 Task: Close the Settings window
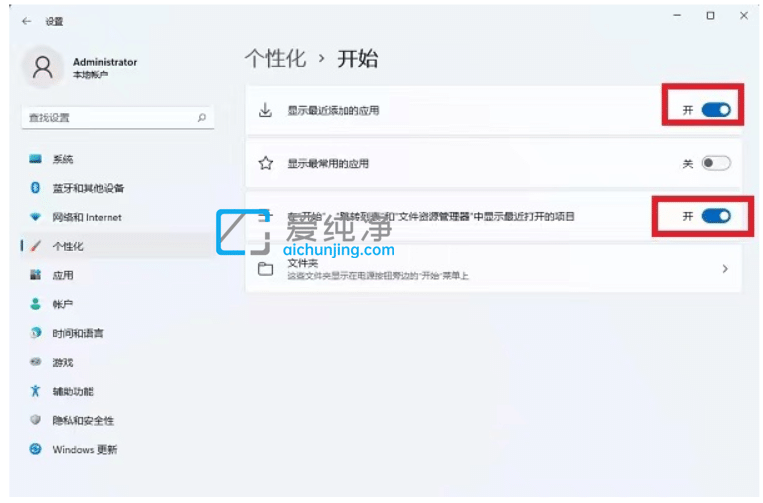pos(744,16)
